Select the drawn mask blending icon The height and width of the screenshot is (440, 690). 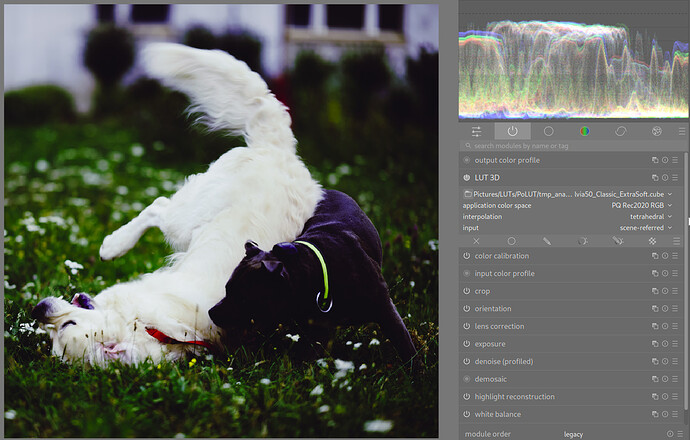(547, 241)
